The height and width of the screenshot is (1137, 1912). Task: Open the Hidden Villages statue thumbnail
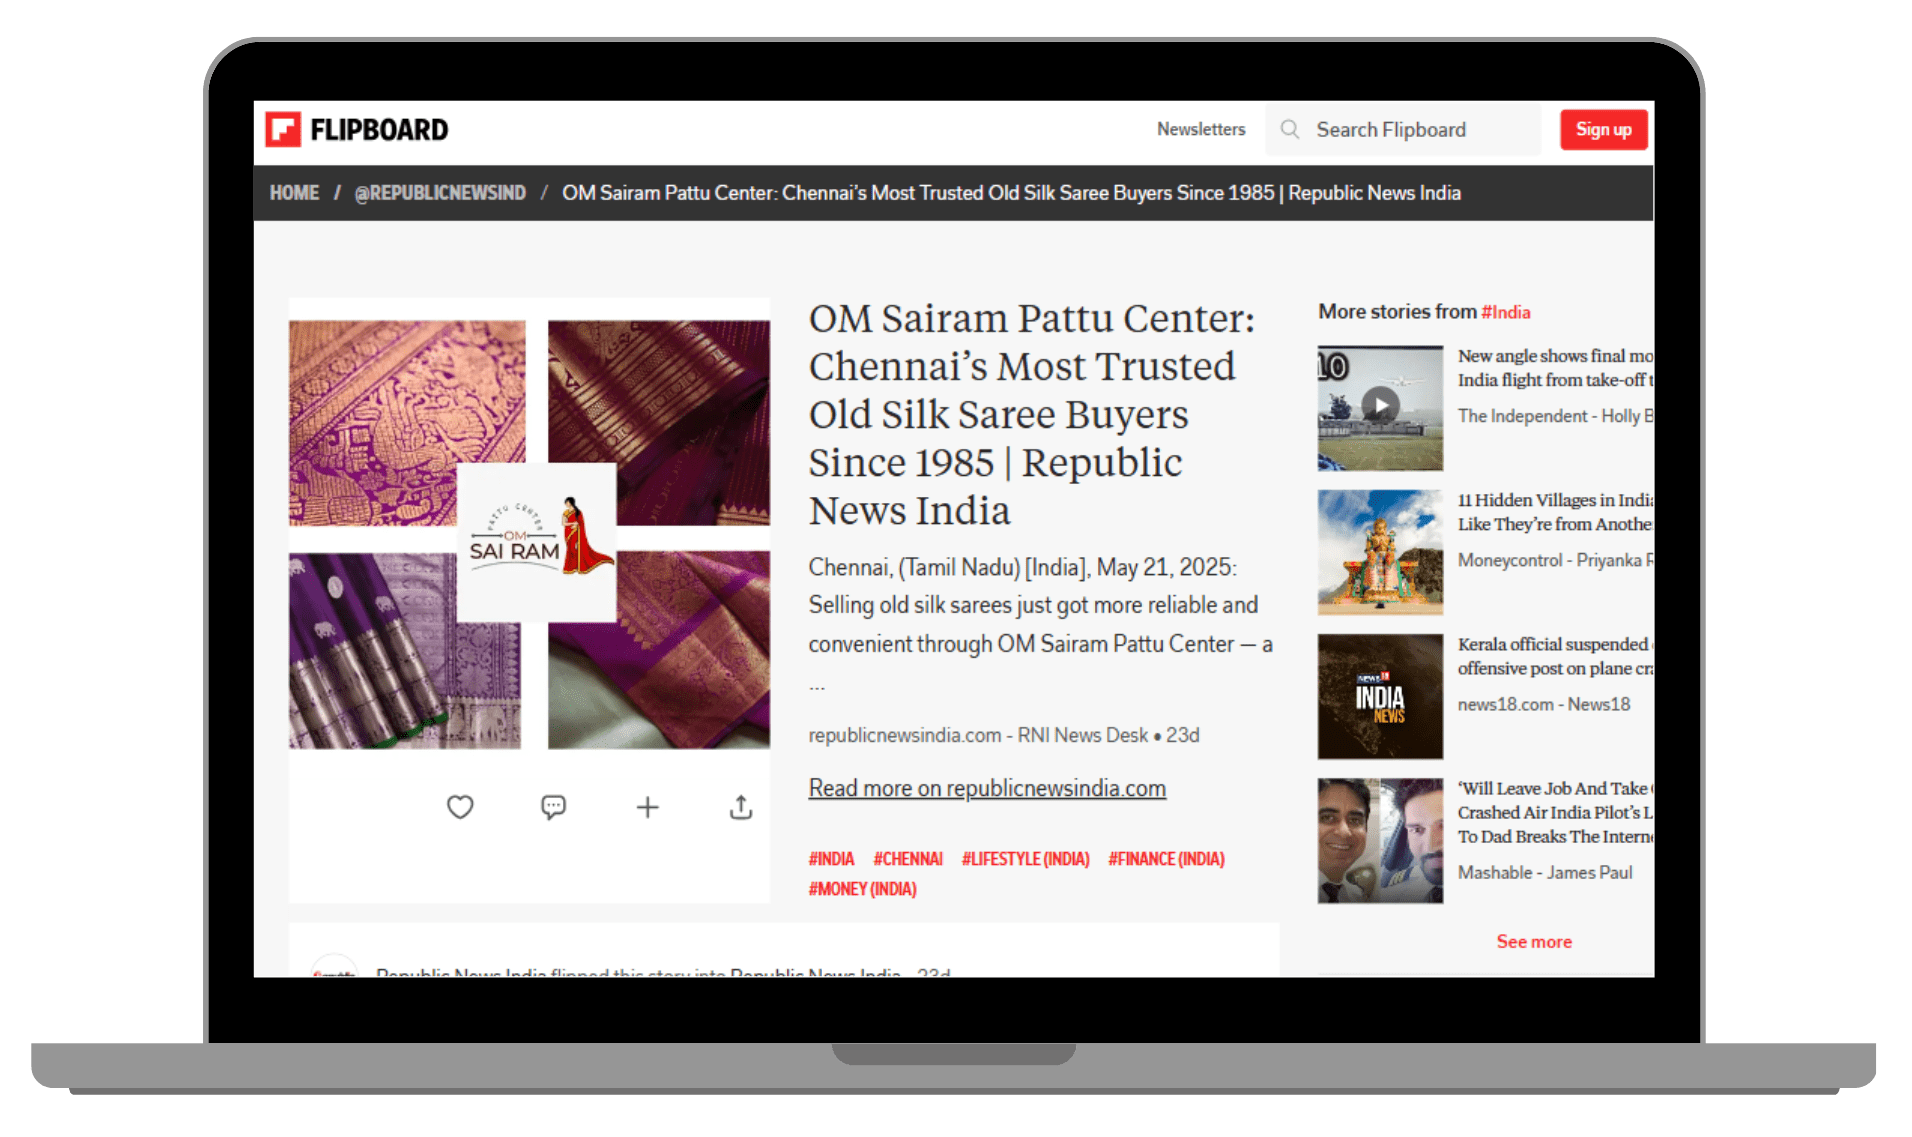pyautogui.click(x=1380, y=552)
